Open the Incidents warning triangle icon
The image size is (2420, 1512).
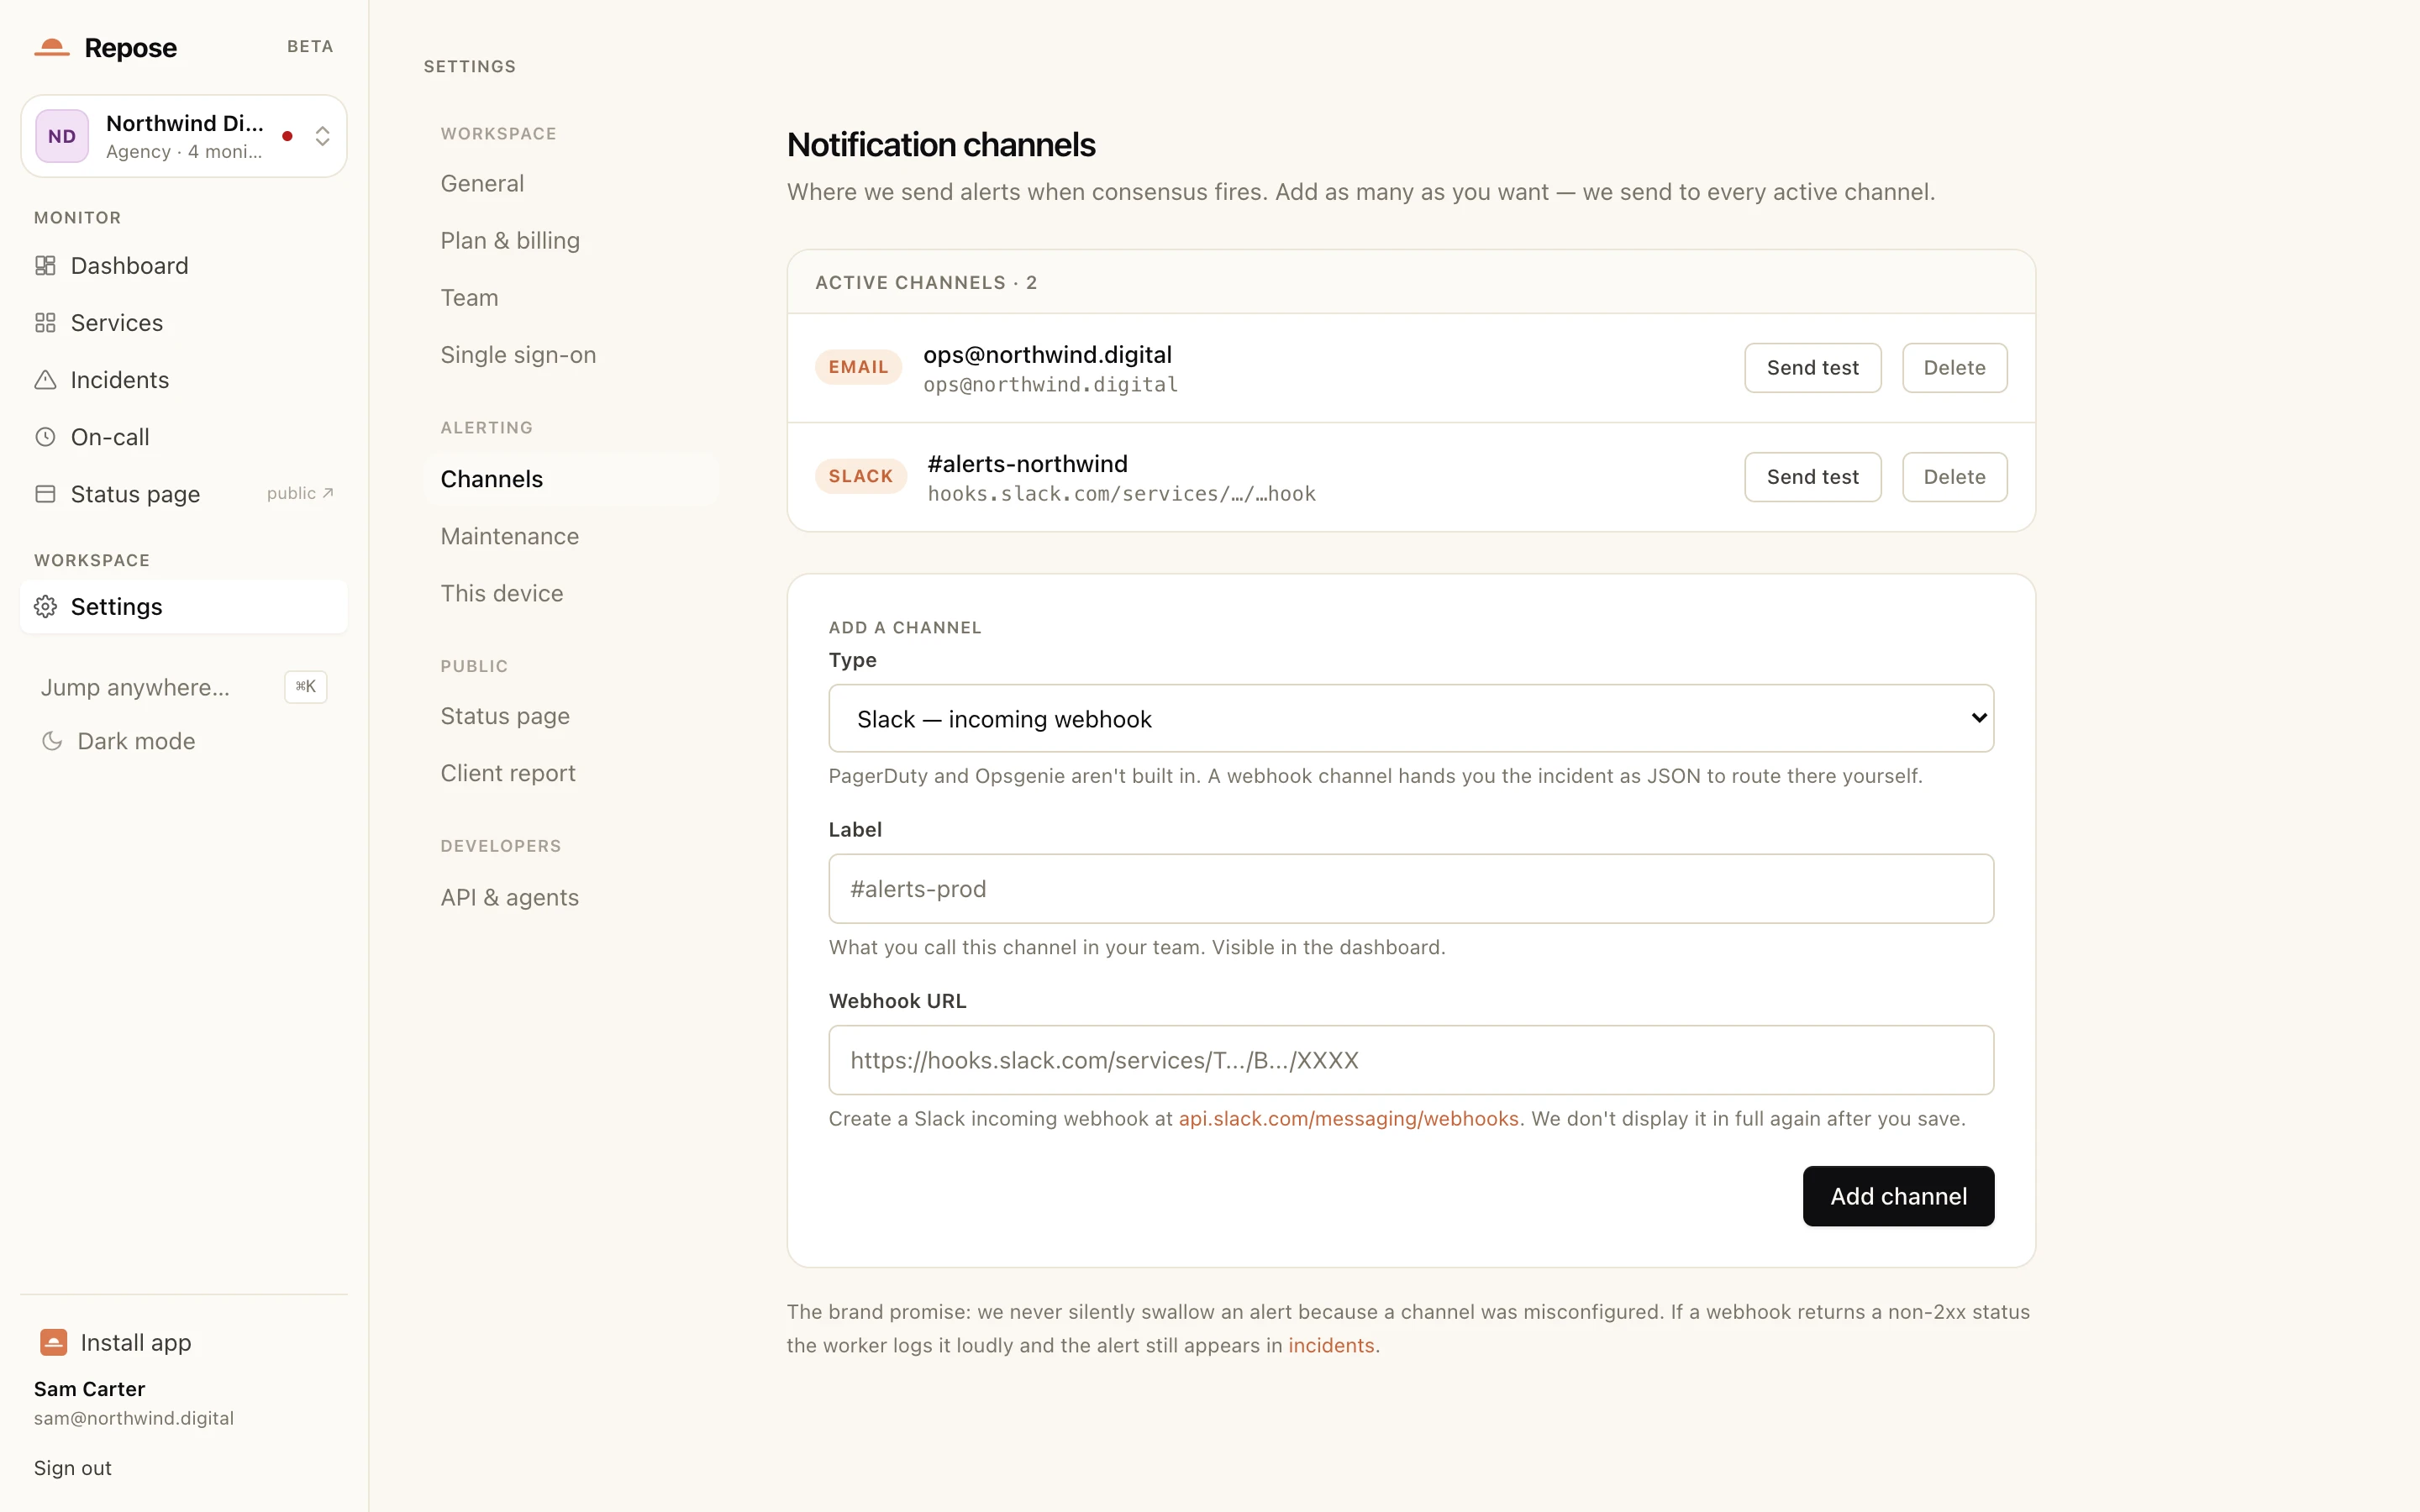tap(45, 379)
